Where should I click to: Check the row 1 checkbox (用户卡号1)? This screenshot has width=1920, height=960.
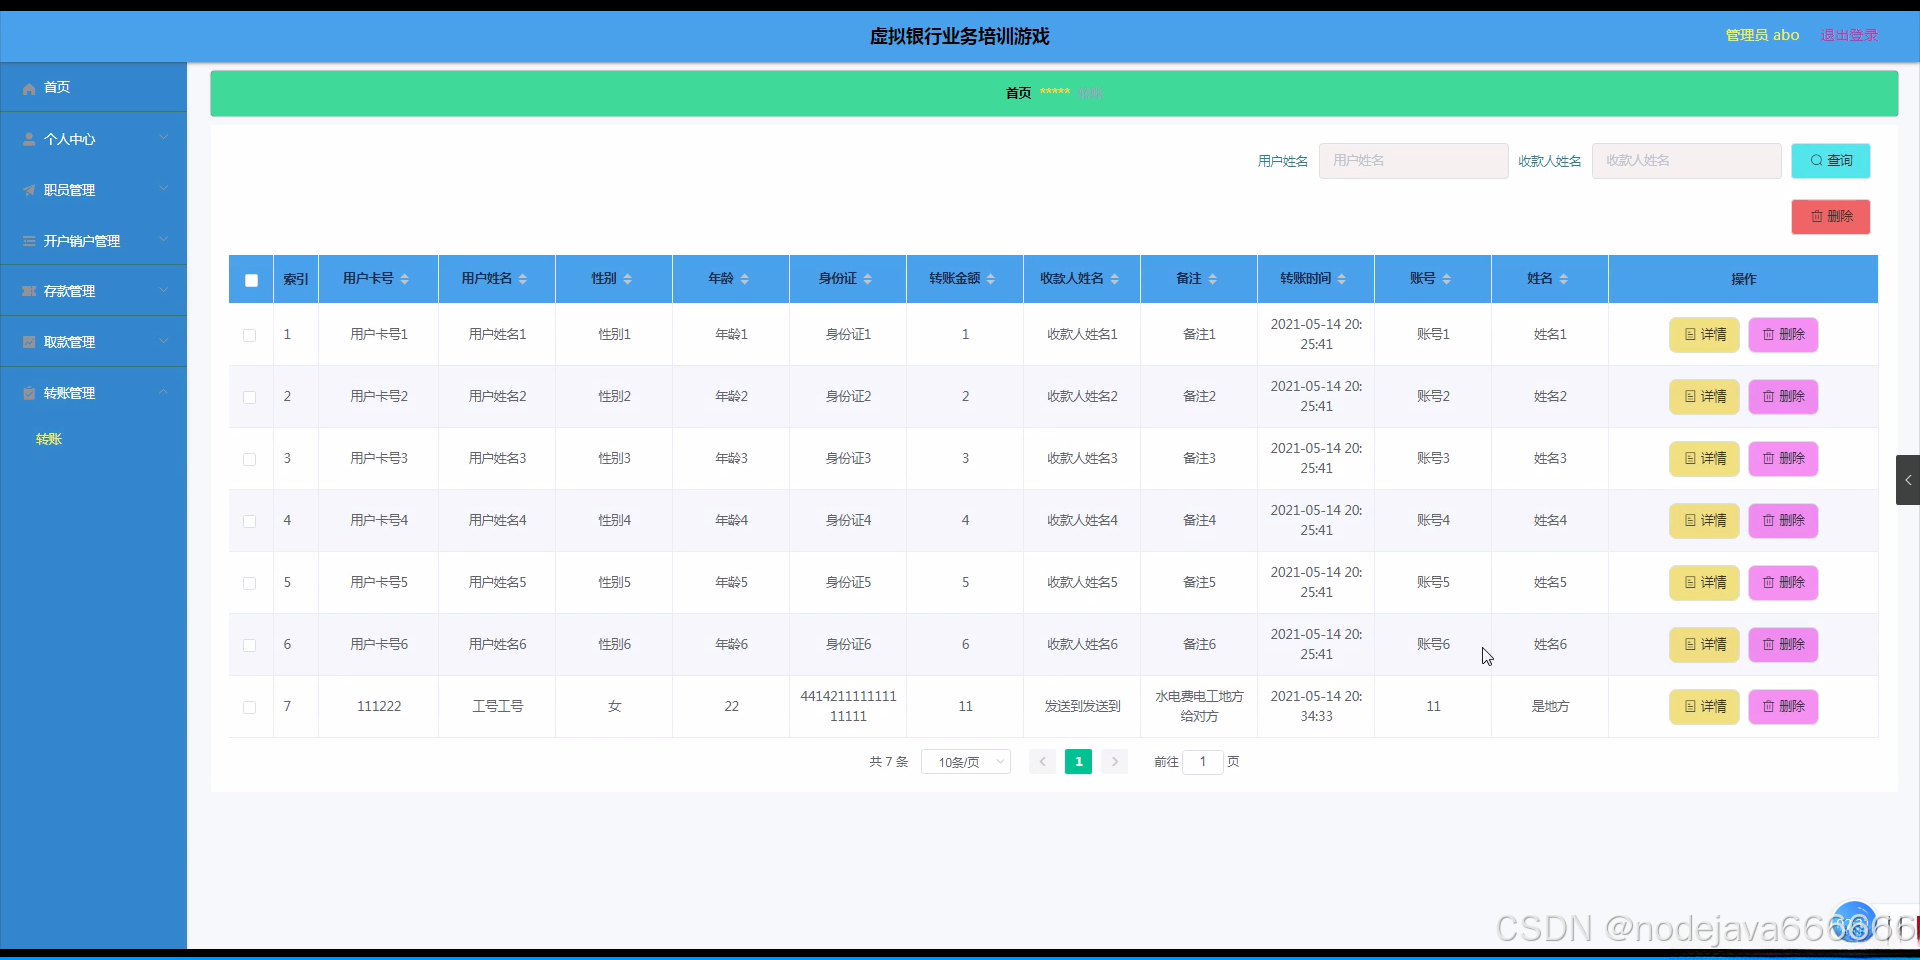[x=250, y=335]
